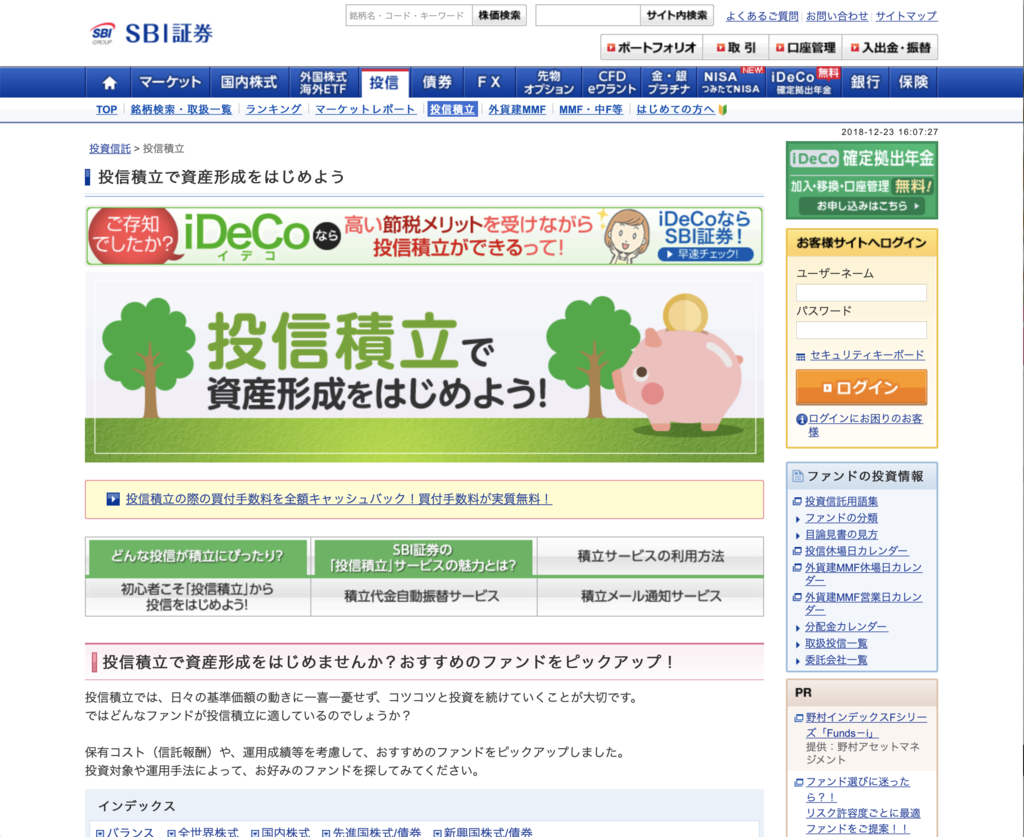Click the stock name keyword search field
Image resolution: width=1024 pixels, height=837 pixels.
(x=409, y=15)
